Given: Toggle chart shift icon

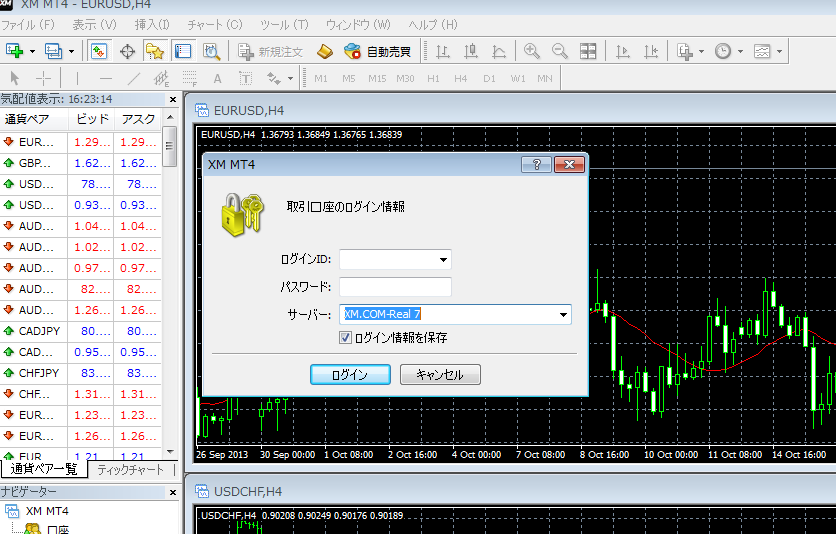Looking at the screenshot, I should click(x=651, y=51).
